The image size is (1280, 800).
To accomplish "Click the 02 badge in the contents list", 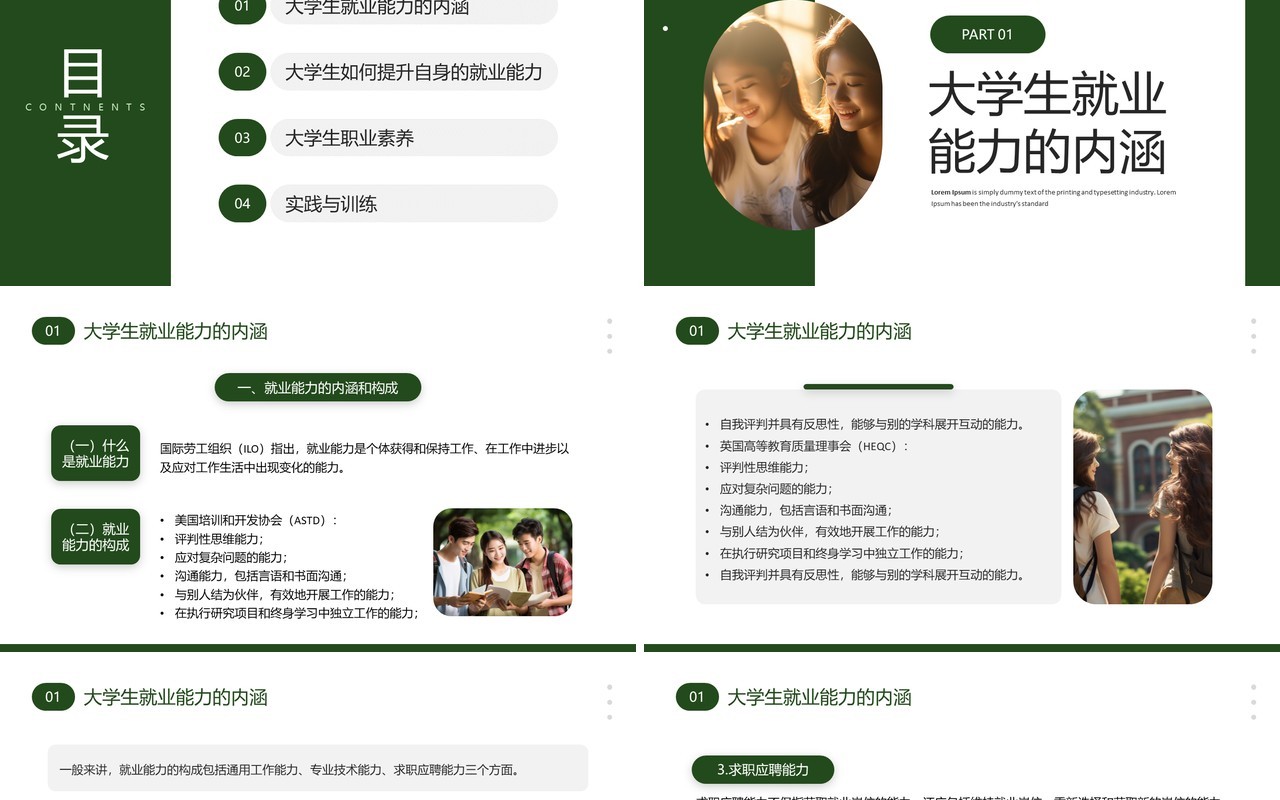I will (x=242, y=72).
